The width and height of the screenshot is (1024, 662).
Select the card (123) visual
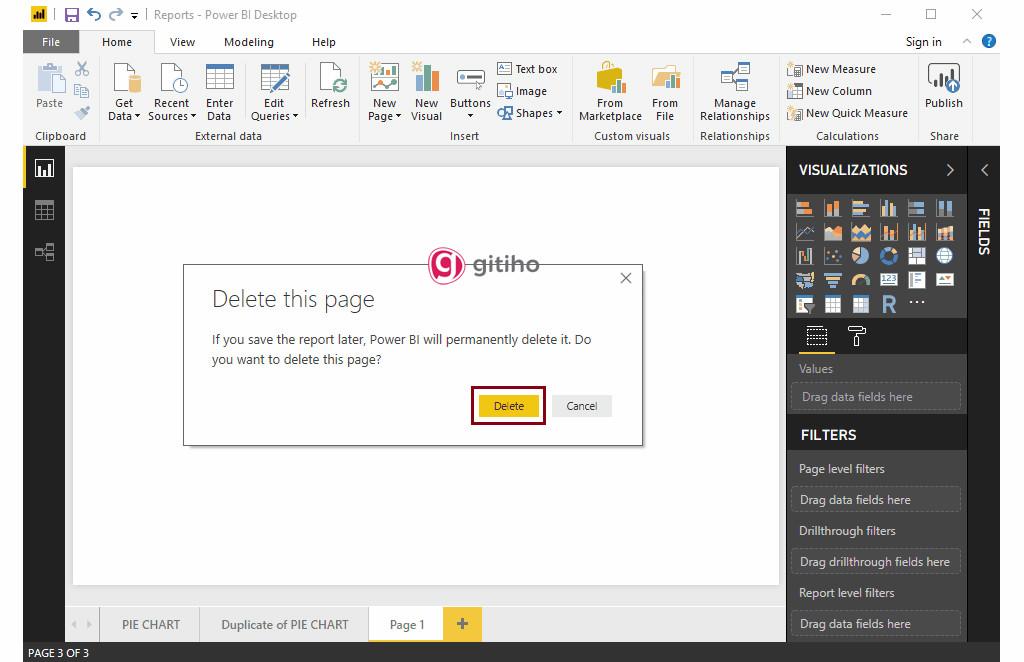click(x=889, y=280)
